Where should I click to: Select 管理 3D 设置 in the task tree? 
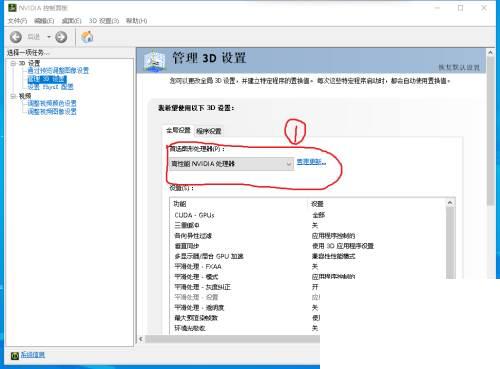click(x=47, y=79)
